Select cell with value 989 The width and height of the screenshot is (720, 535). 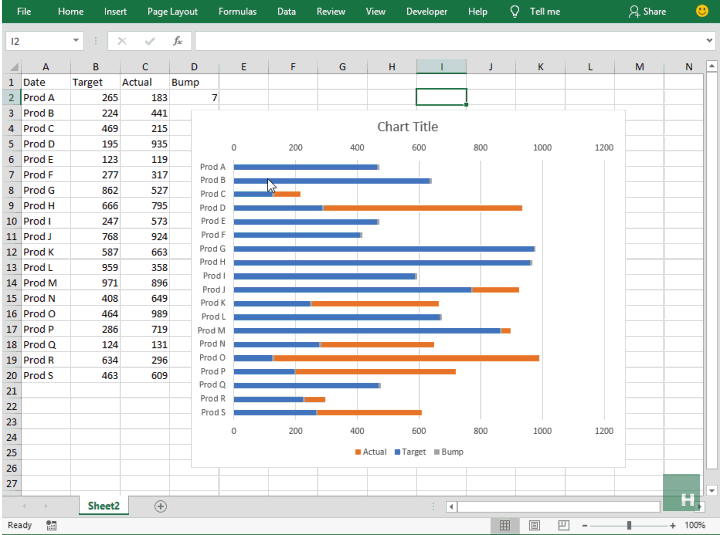point(145,314)
